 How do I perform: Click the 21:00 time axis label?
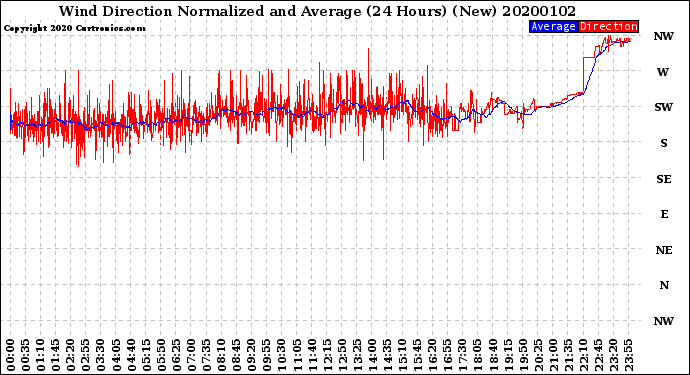click(x=553, y=355)
